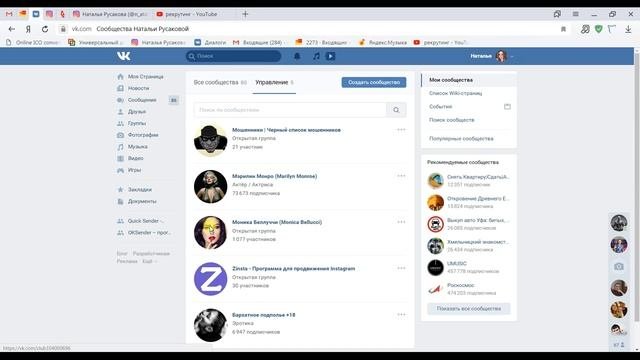Click the green shield protection icon
This screenshot has width=640, height=360.
coord(598,29)
